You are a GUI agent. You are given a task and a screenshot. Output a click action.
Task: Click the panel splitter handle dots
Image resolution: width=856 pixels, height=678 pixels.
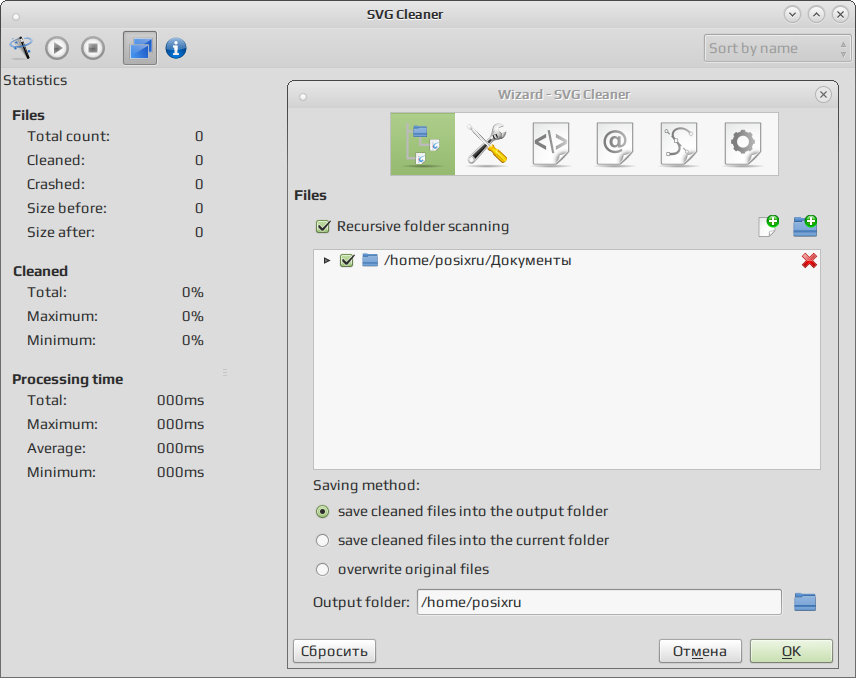(225, 373)
